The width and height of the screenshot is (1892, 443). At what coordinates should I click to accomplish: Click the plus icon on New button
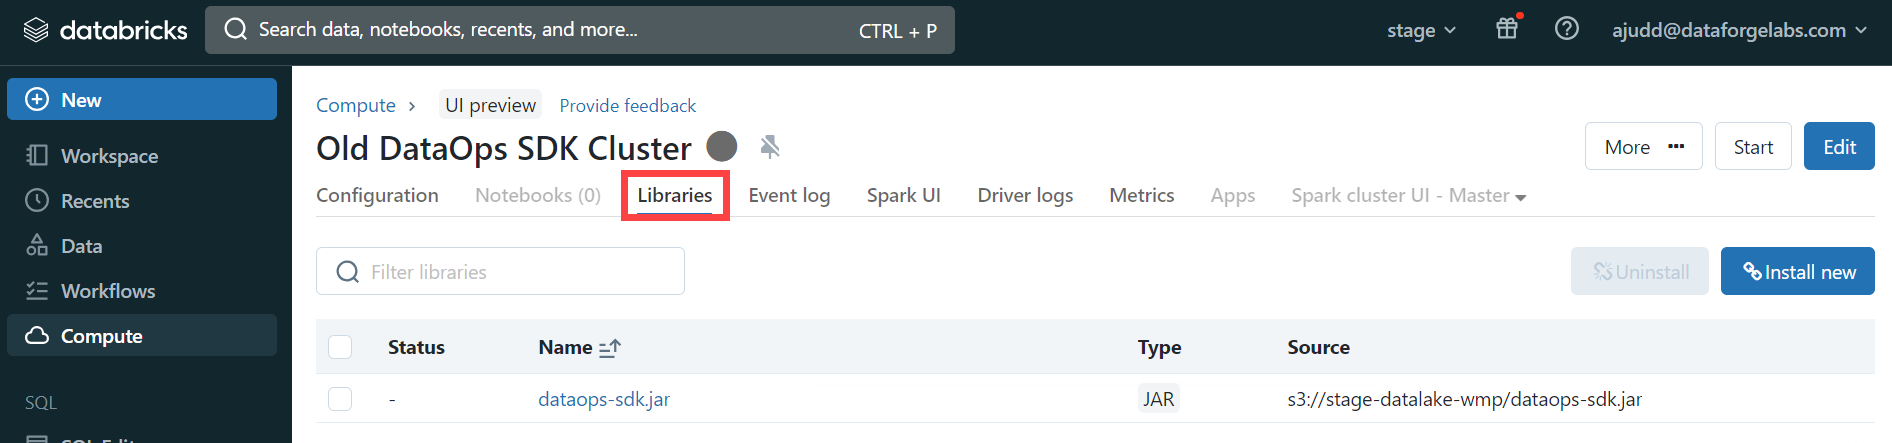pos(37,99)
